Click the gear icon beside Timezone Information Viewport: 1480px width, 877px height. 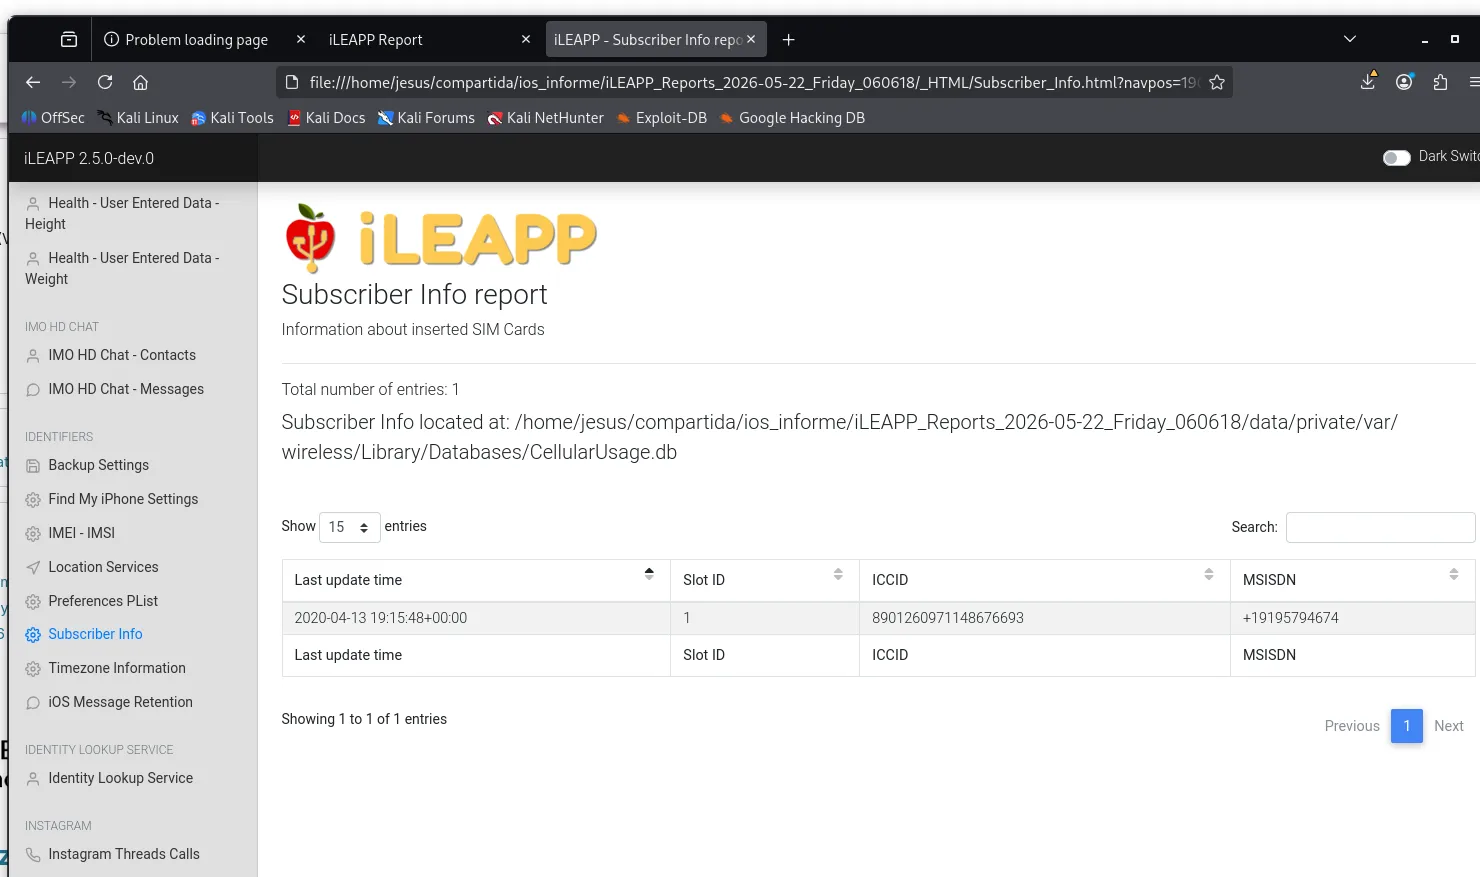[x=33, y=669]
